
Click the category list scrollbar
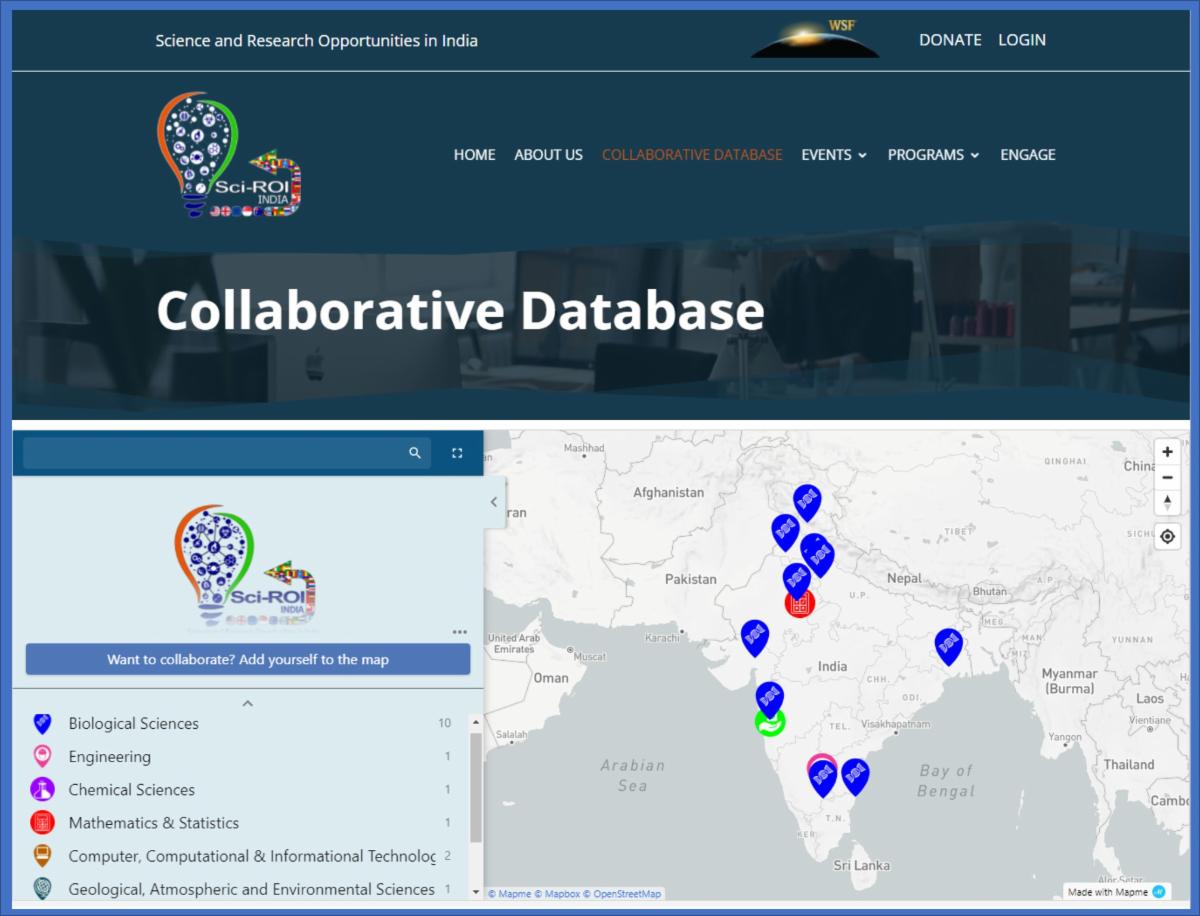pyautogui.click(x=476, y=790)
